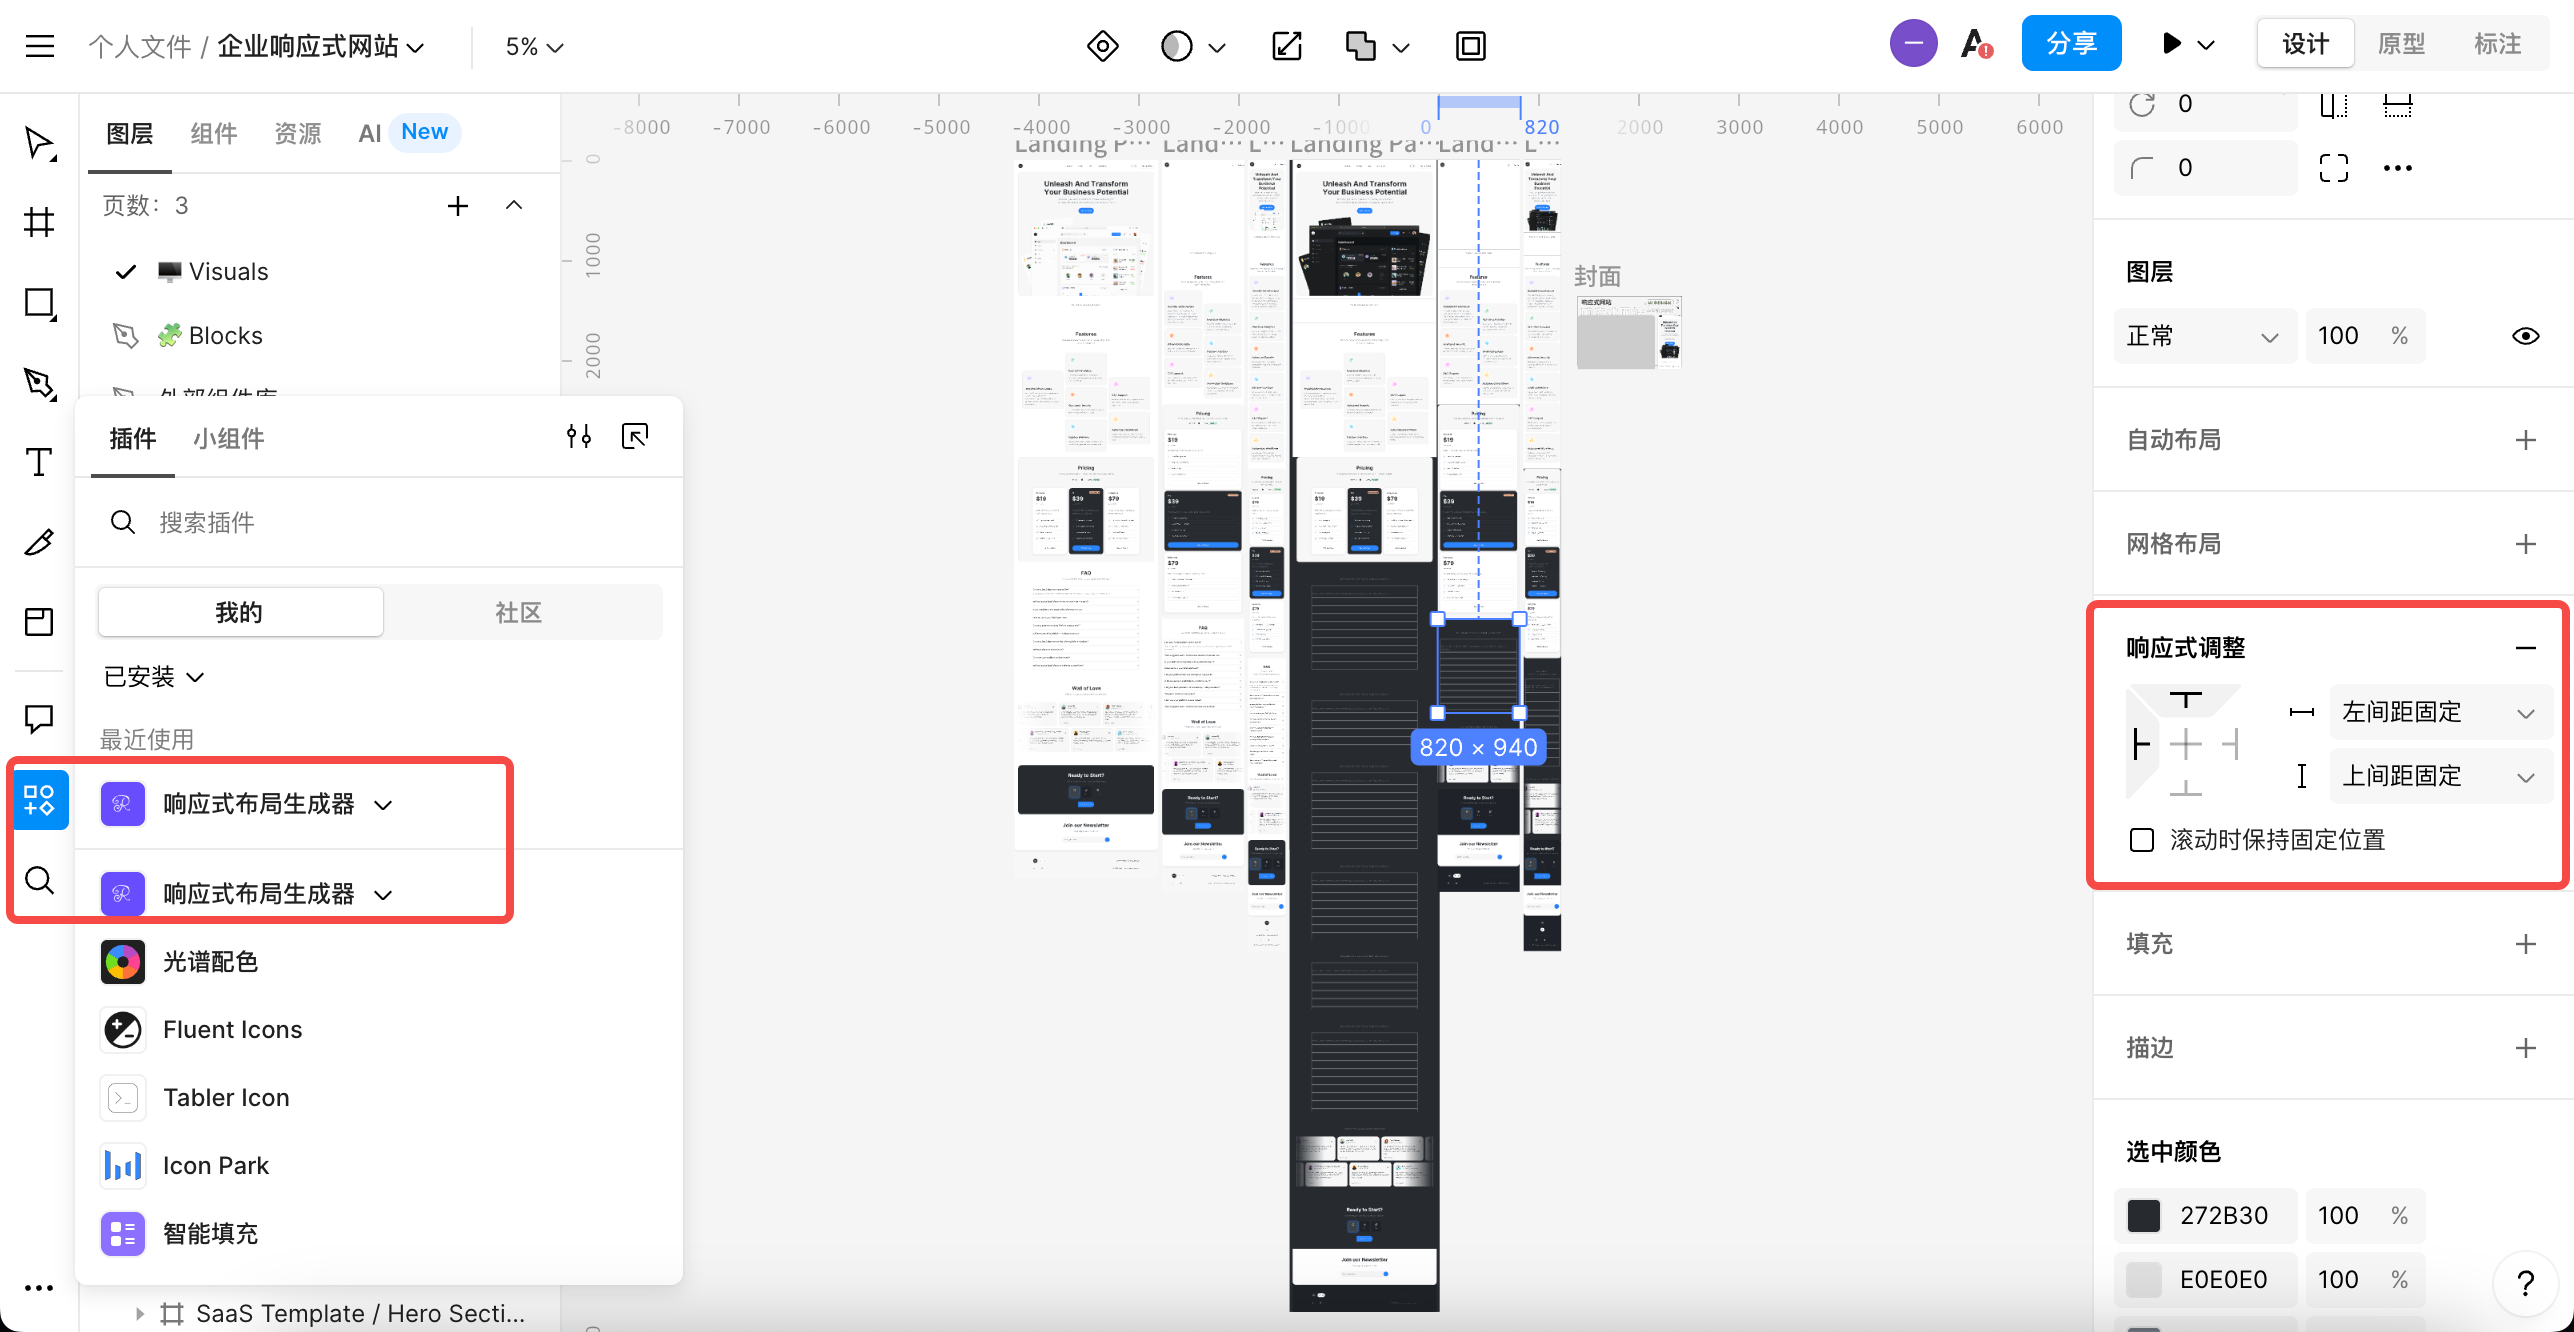The height and width of the screenshot is (1332, 2574).
Task: Switch to the 标注 mode tab
Action: coord(2497,44)
